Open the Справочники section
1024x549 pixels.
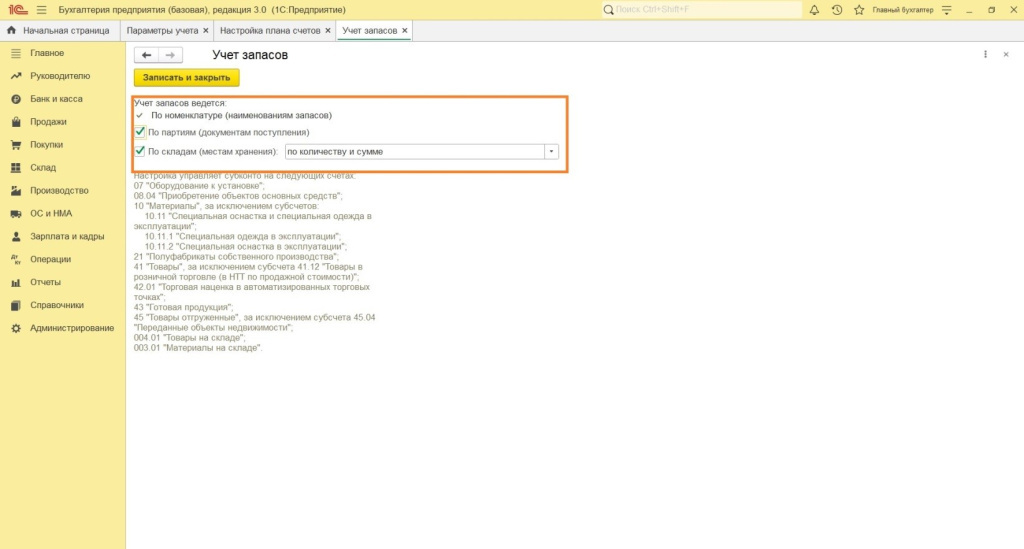tap(57, 305)
